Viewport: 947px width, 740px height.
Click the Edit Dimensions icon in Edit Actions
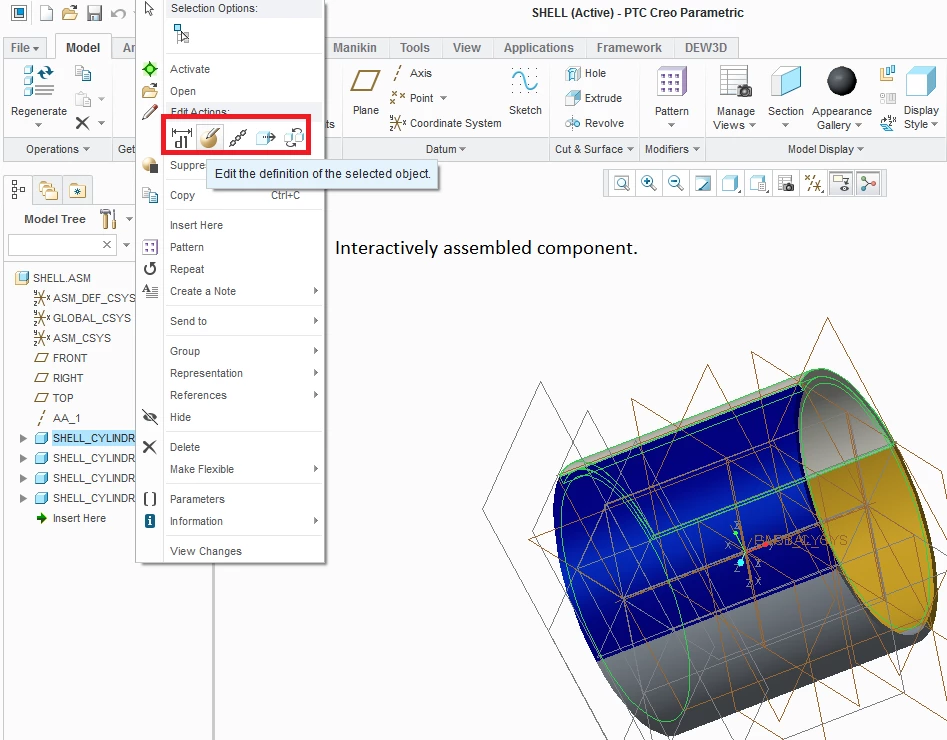pyautogui.click(x=181, y=138)
